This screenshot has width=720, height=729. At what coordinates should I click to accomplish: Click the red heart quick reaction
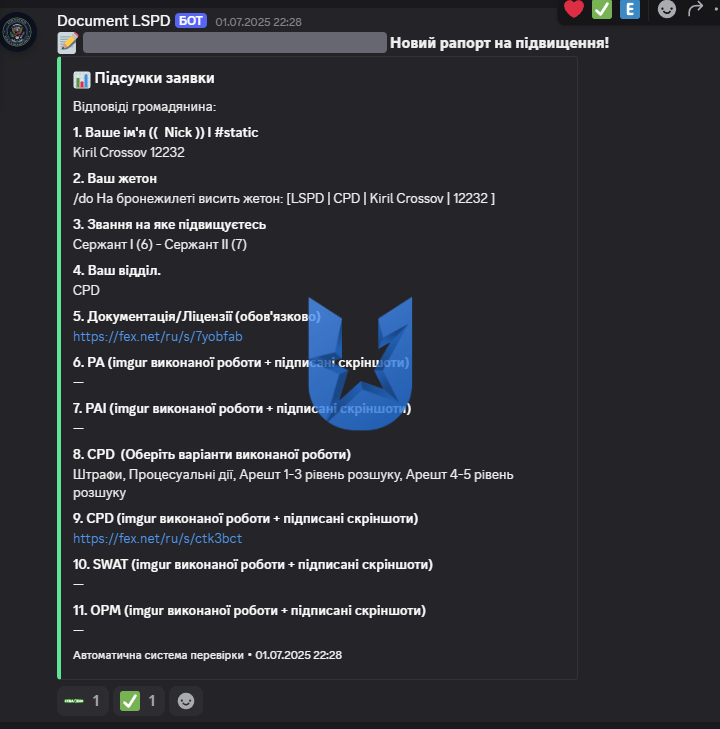[574, 9]
